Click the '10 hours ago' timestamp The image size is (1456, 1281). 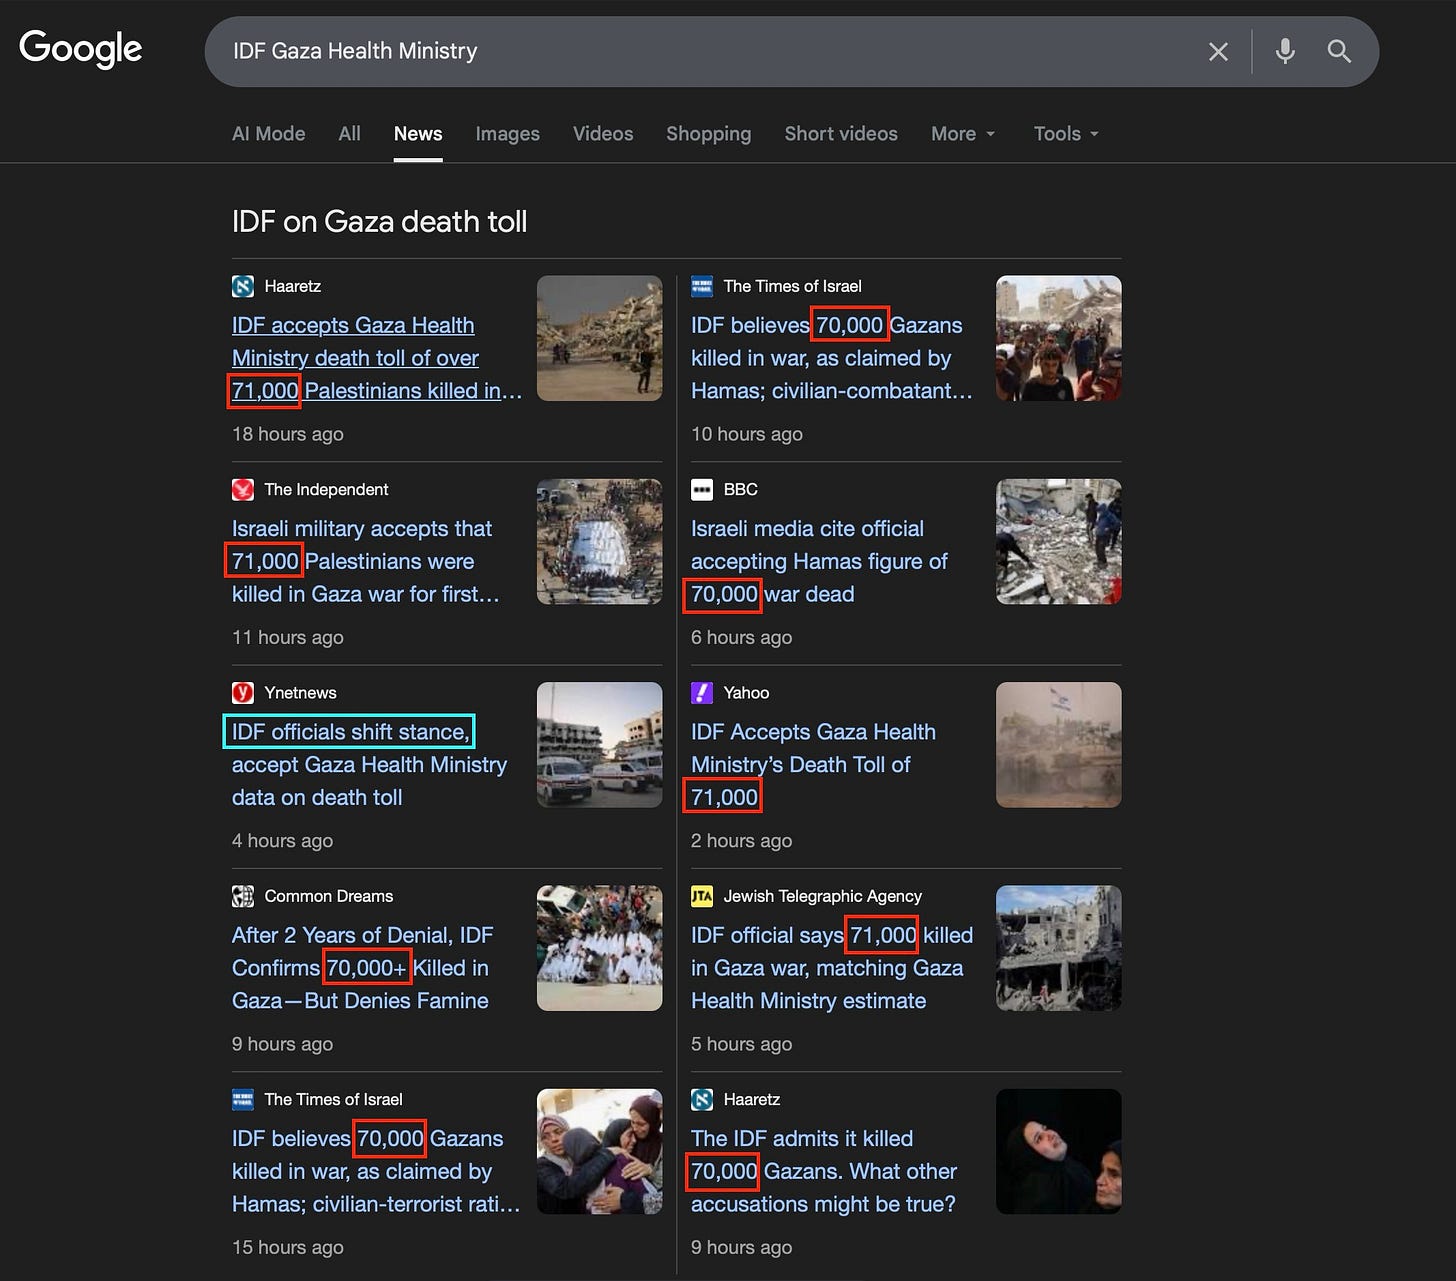[747, 434]
